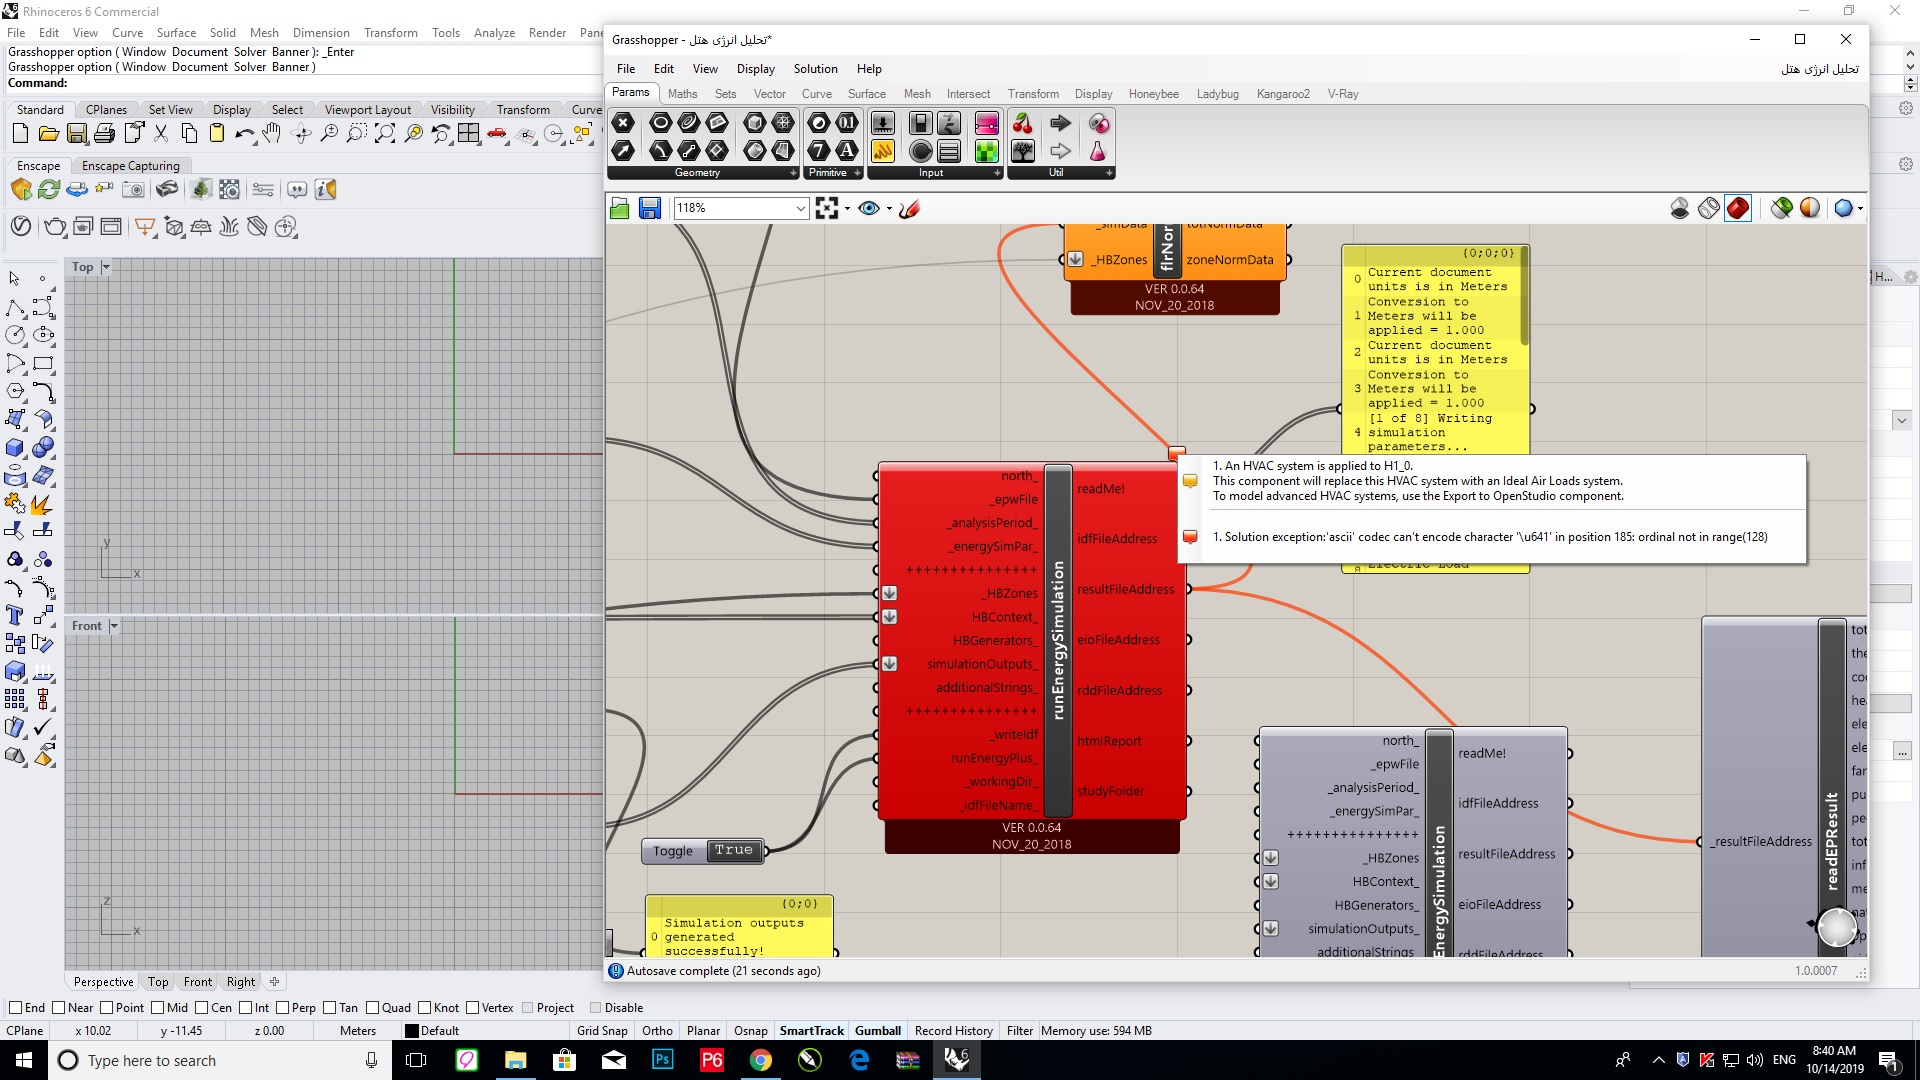The height and width of the screenshot is (1080, 1920).
Task: Click the Rhino Open folder icon
Action: coord(48,133)
